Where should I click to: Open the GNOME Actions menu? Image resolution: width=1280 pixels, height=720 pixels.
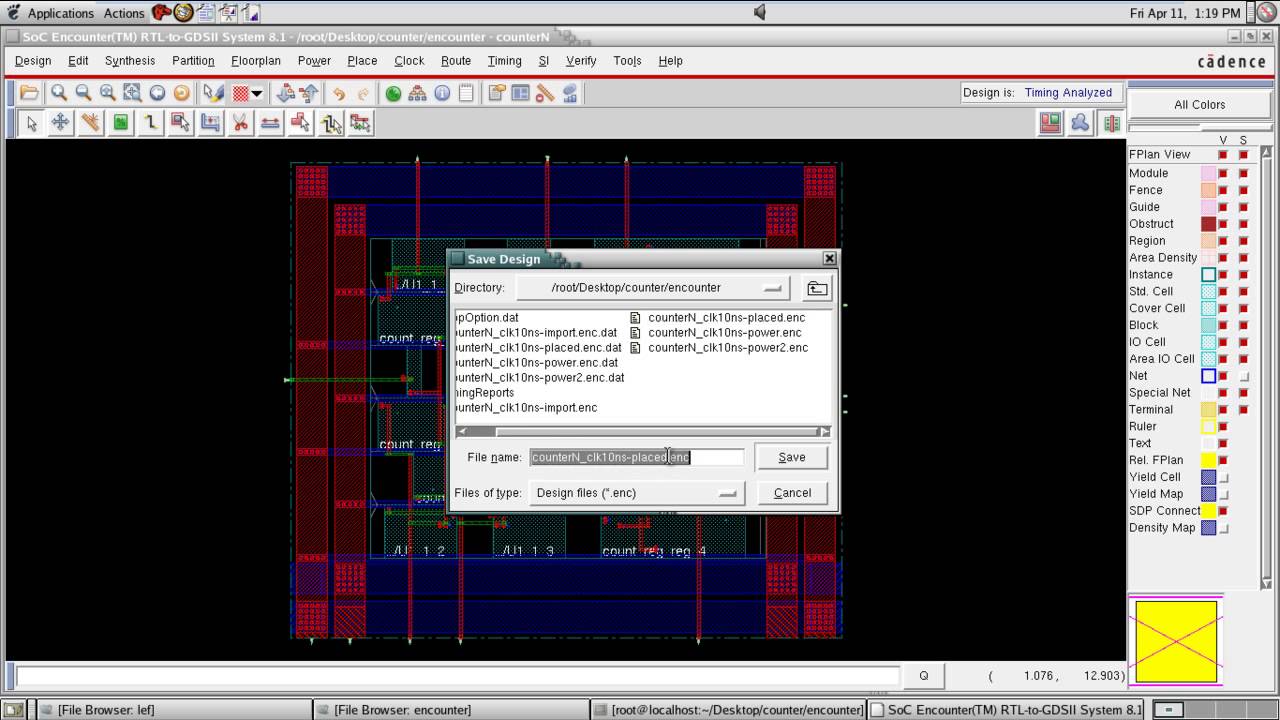124,13
